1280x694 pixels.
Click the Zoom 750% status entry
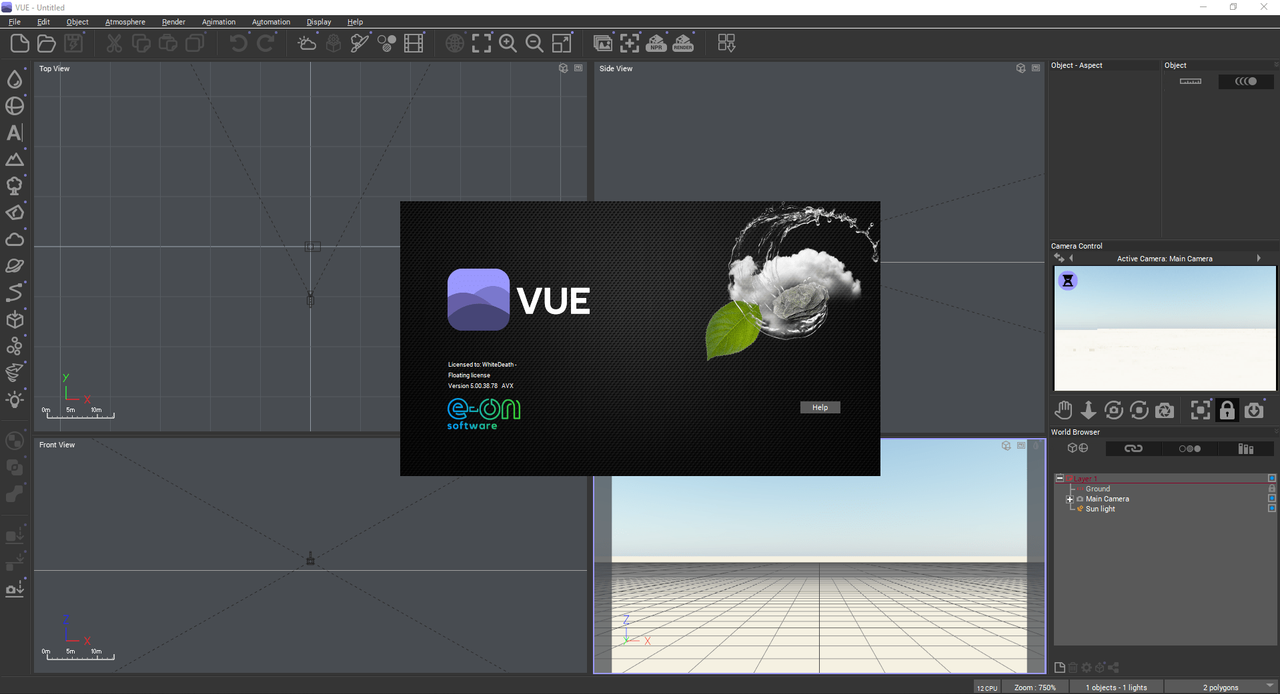coord(1034,687)
